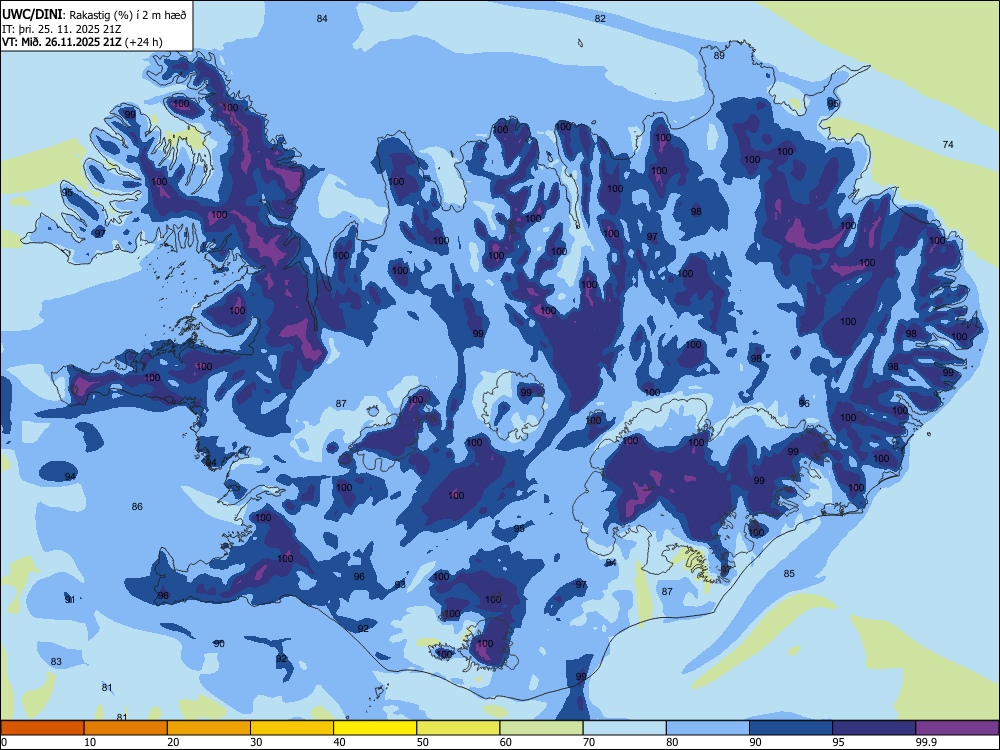Pick the 50–60 pale yellow legend swatch

click(x=458, y=728)
